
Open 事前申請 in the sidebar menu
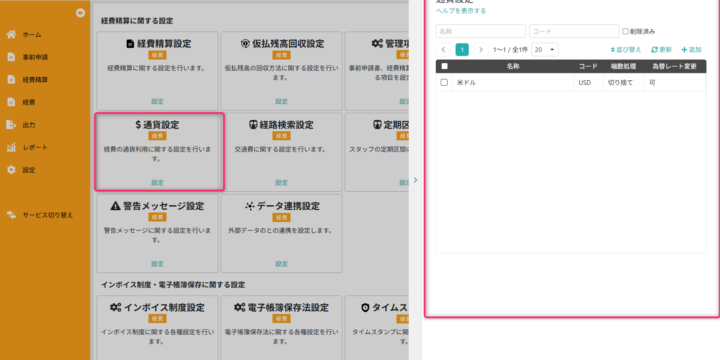point(35,57)
